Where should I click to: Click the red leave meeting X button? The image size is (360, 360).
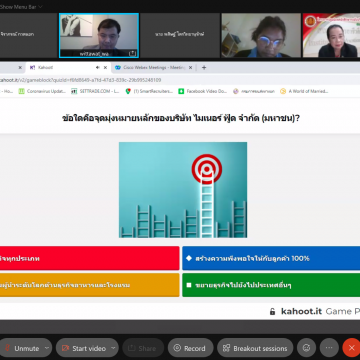coord(351,348)
